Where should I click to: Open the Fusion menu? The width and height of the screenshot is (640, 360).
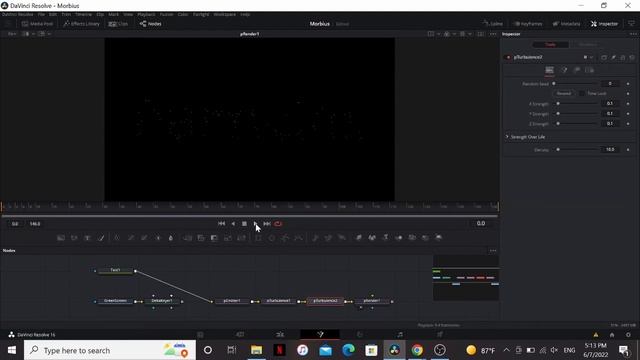167,14
